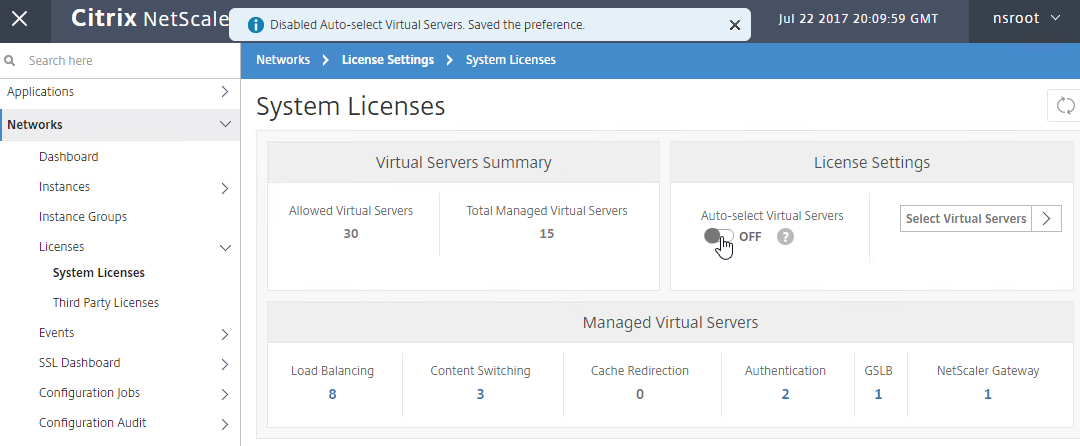Click System Licenses breadcrumb
Viewport: 1080px width, 446px height.
pyautogui.click(x=510, y=60)
